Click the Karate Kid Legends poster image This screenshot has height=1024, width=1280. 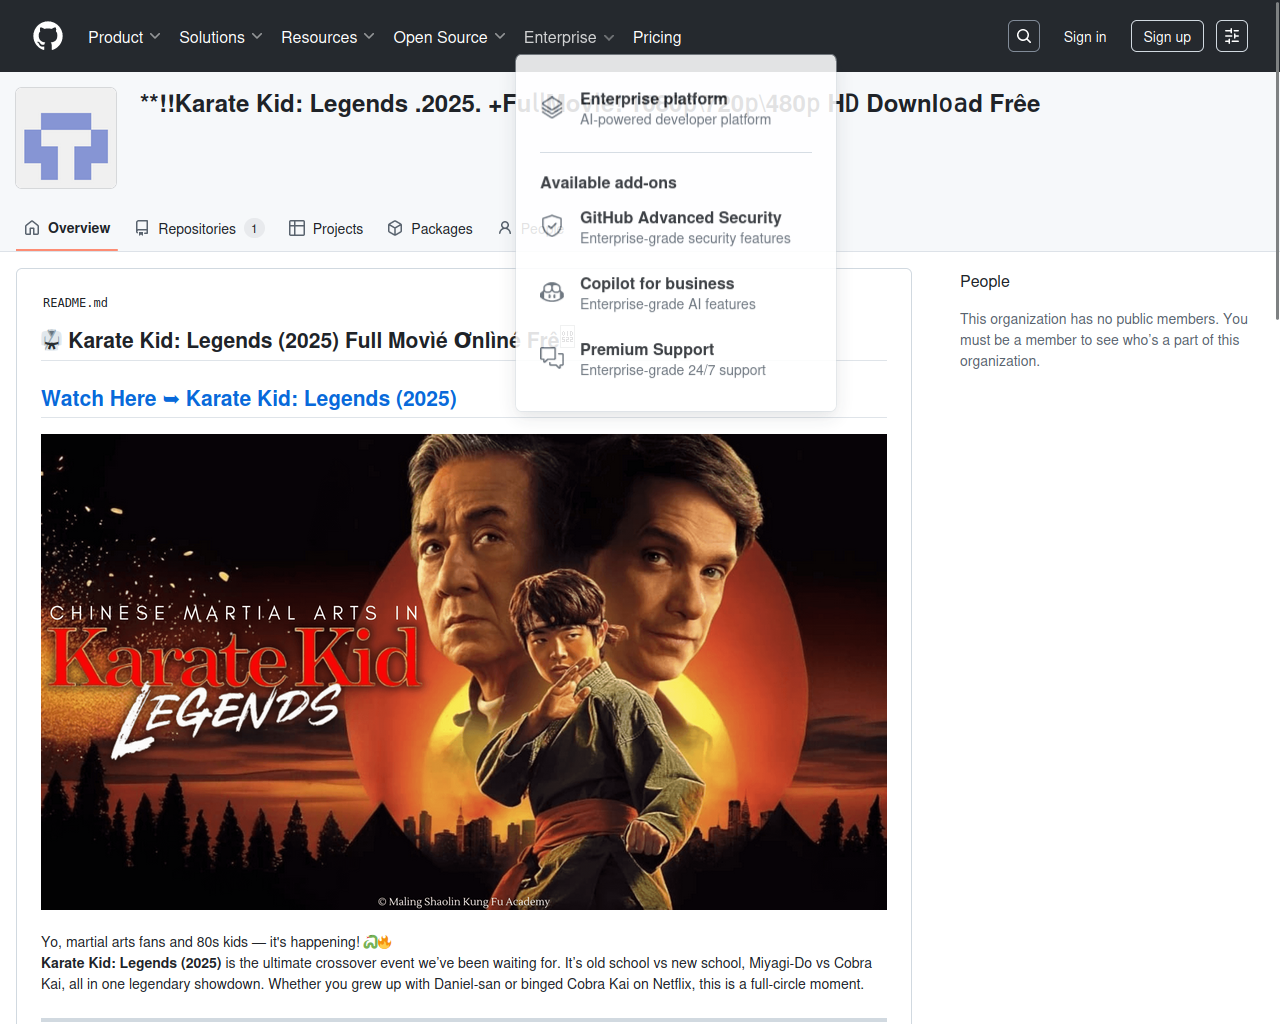(x=464, y=671)
